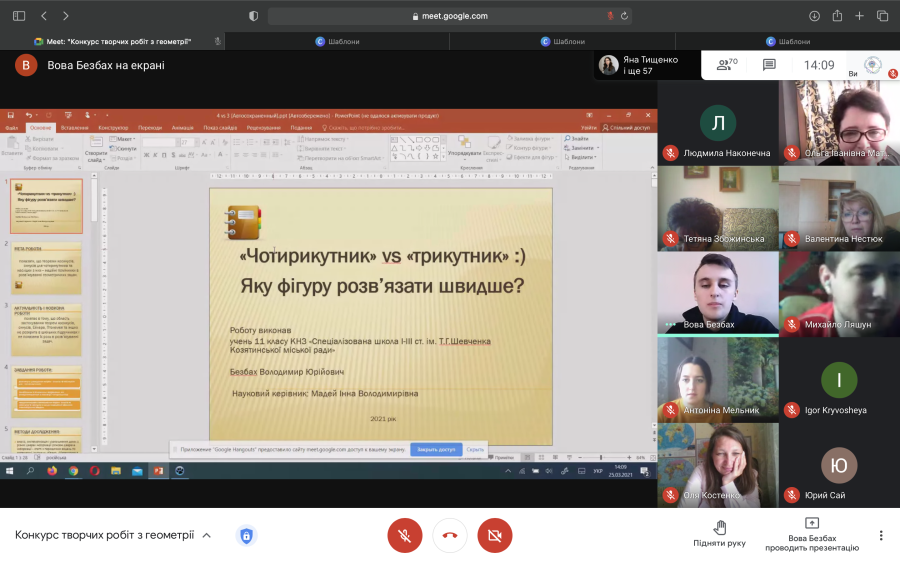The image size is (900, 563).
Task: Click Формат за зразком format painter
Action: (52, 158)
